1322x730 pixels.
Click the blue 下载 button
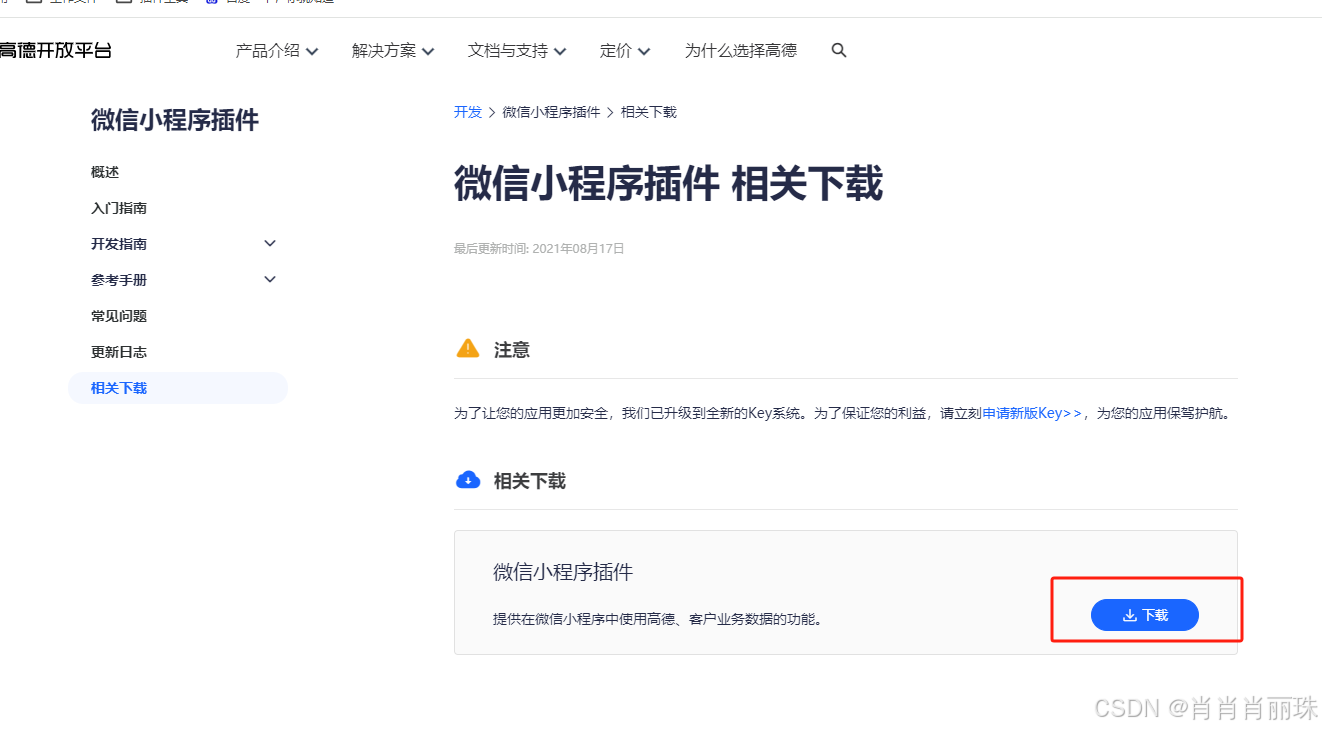coord(1145,615)
